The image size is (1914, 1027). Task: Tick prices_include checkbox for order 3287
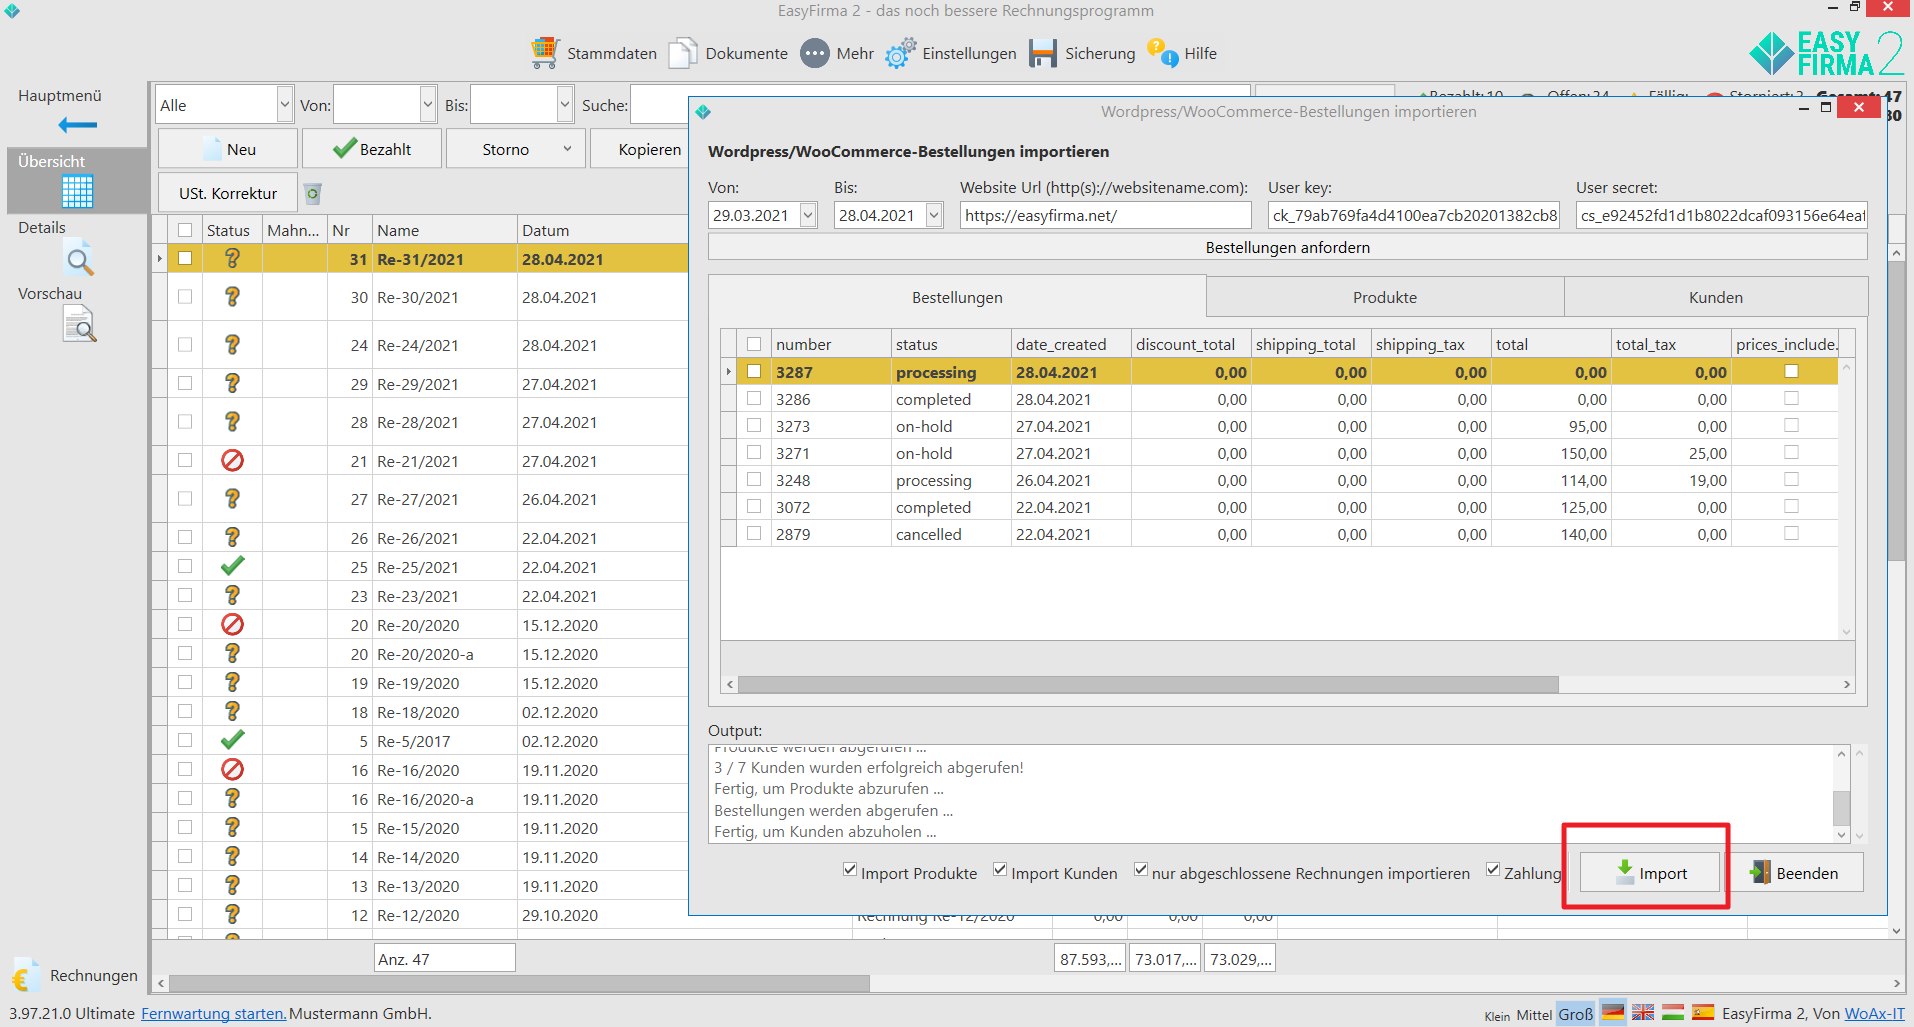point(1791,371)
